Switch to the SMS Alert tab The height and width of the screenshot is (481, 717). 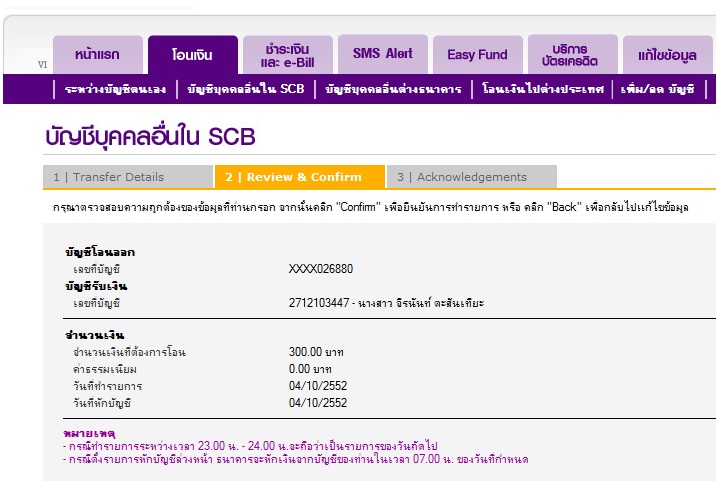(x=383, y=54)
